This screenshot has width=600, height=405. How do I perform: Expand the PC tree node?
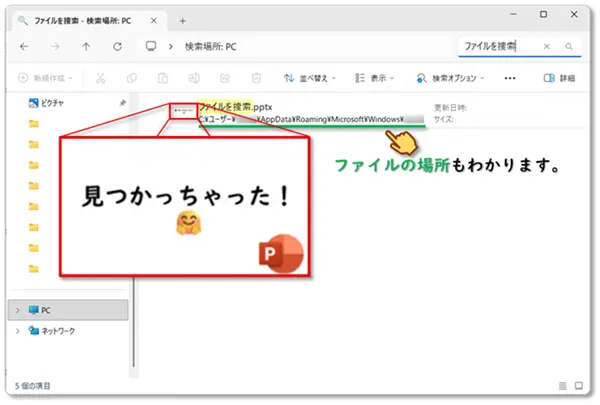(17, 310)
